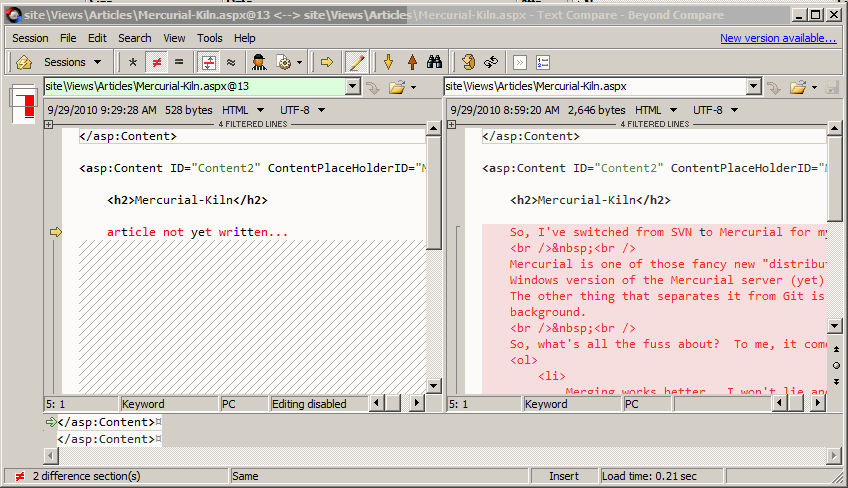Click the difference thumbnail overview map
Screen dimensions: 848x488
tap(23, 104)
